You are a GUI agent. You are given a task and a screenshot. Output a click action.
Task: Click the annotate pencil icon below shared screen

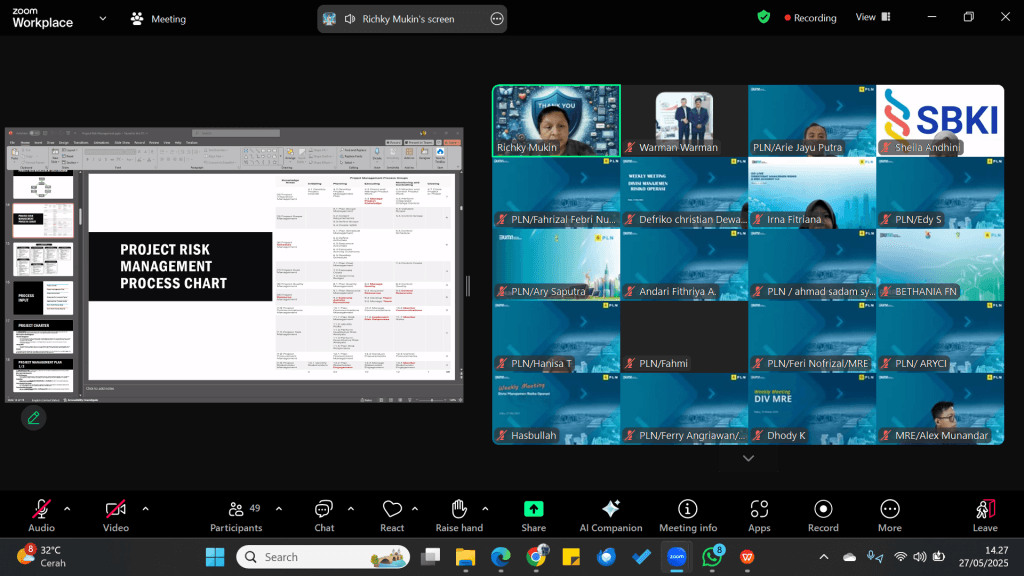[33, 418]
